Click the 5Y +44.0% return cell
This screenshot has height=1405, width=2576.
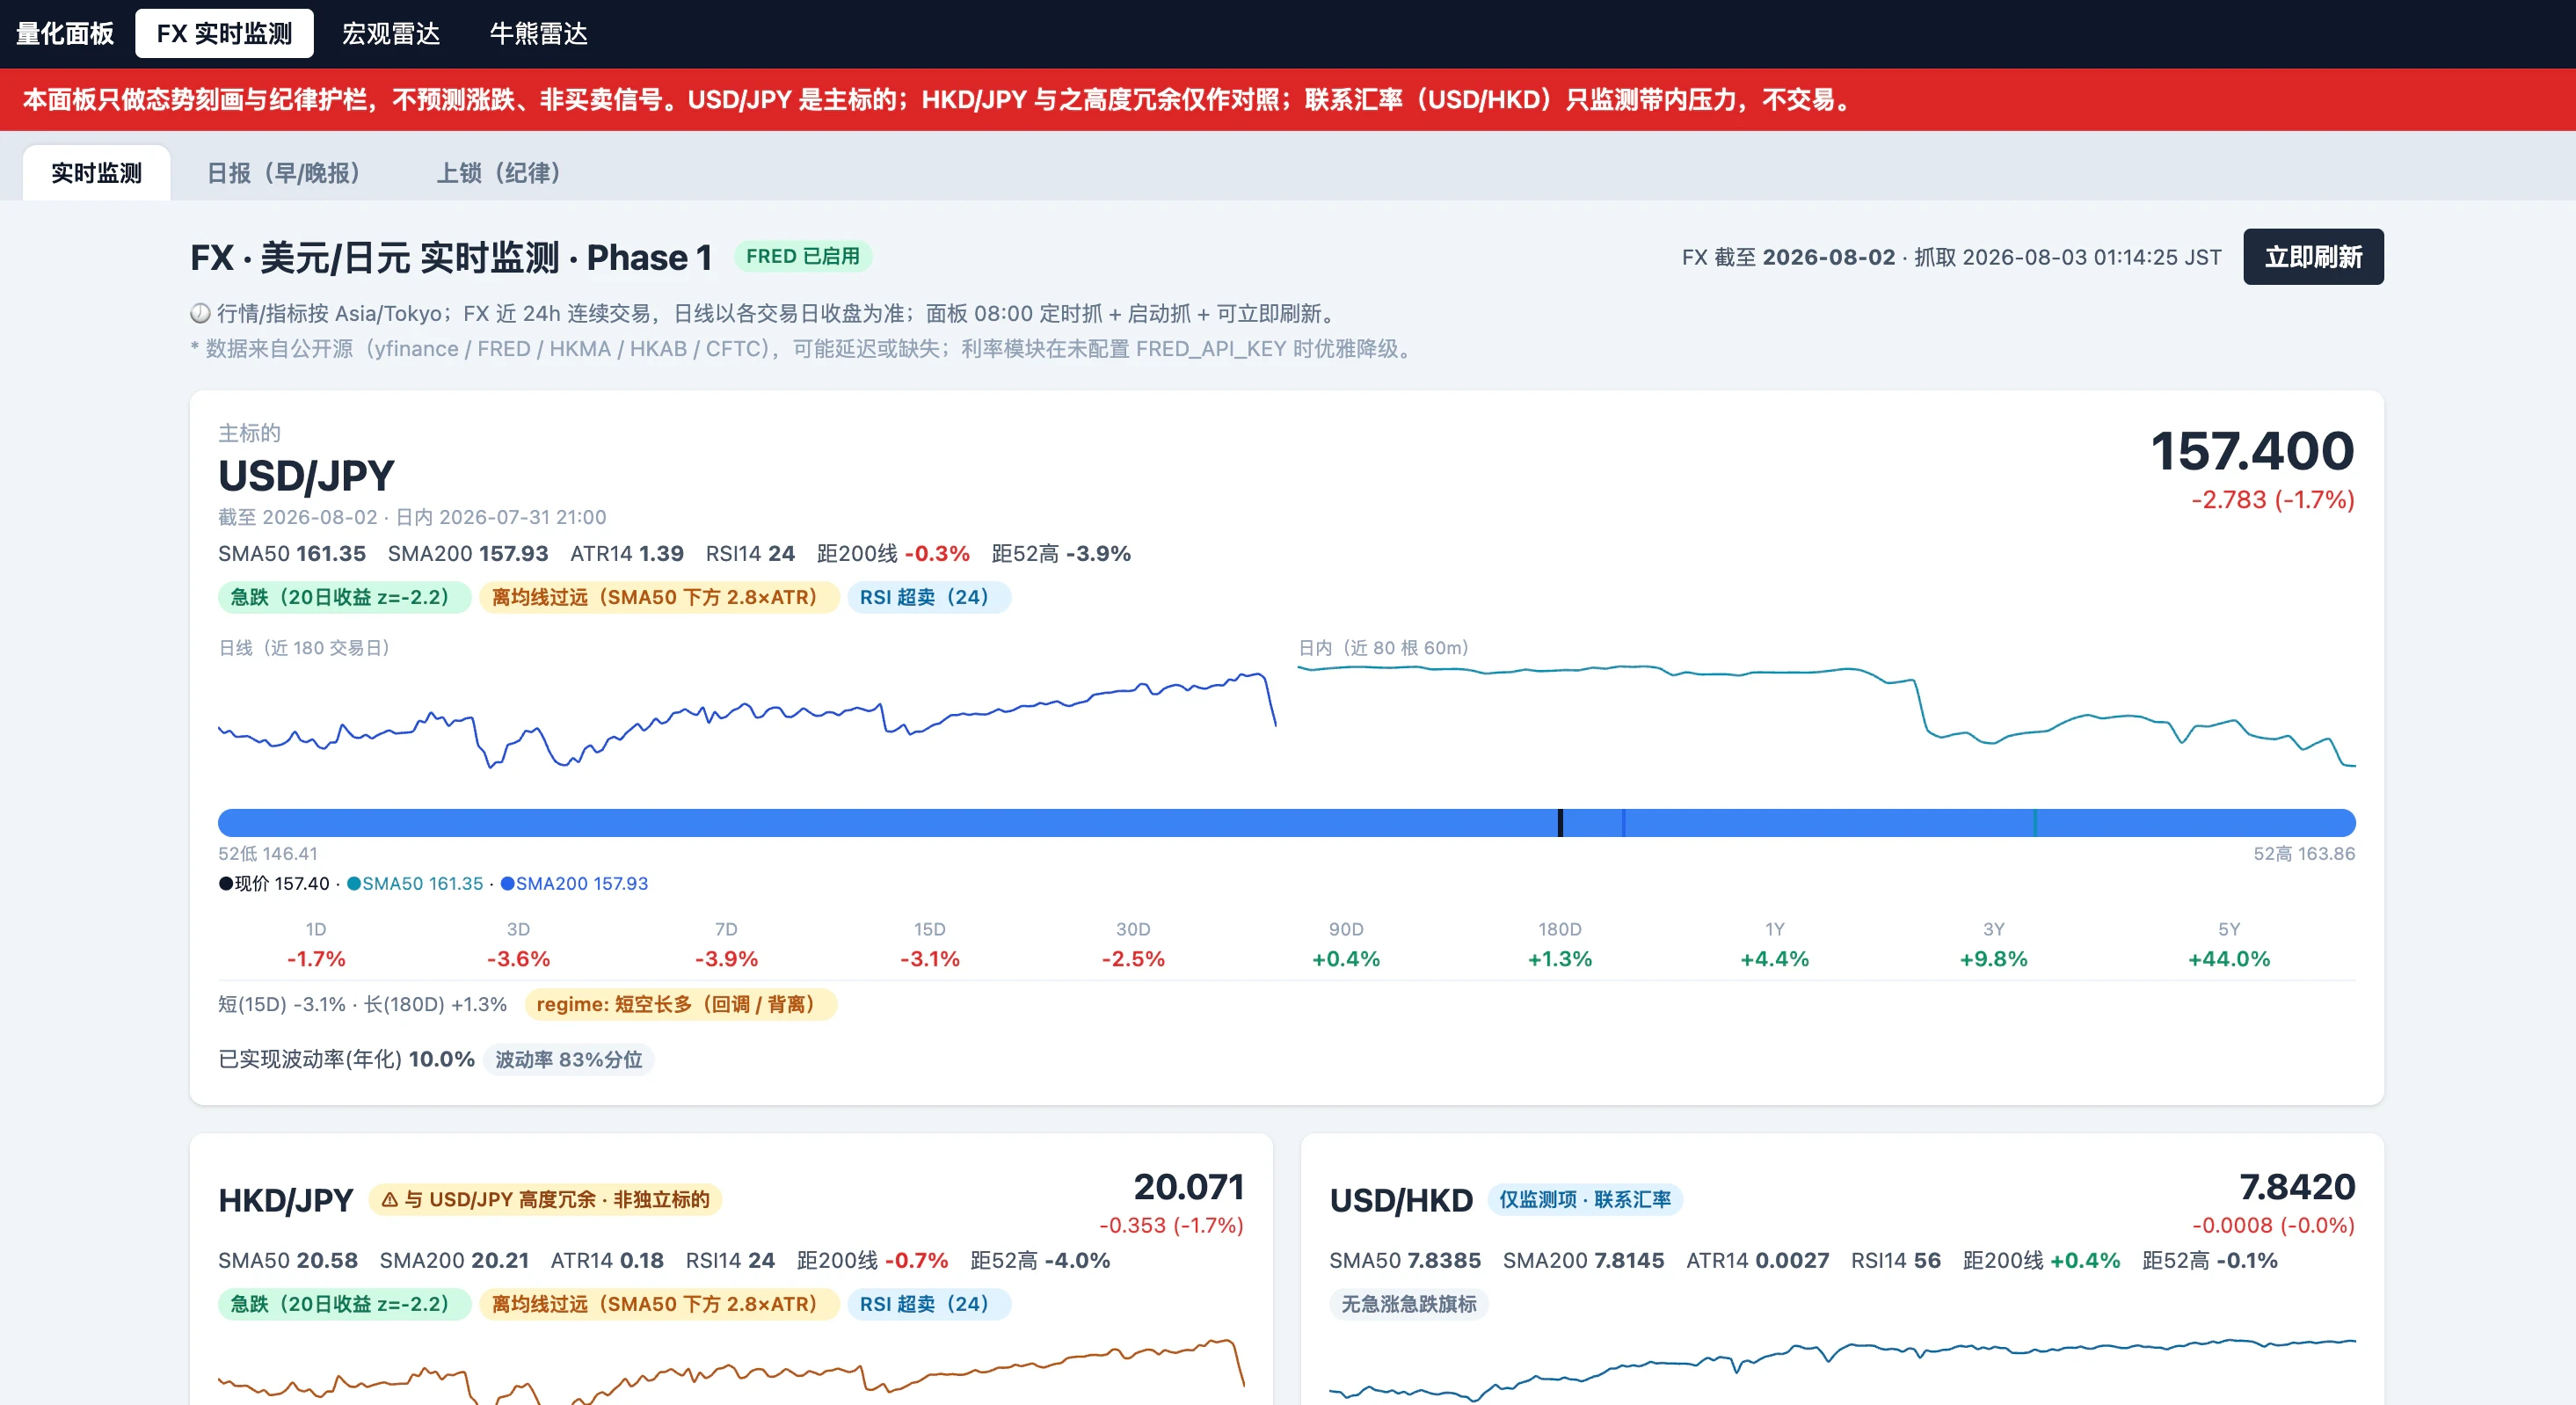click(x=2229, y=945)
